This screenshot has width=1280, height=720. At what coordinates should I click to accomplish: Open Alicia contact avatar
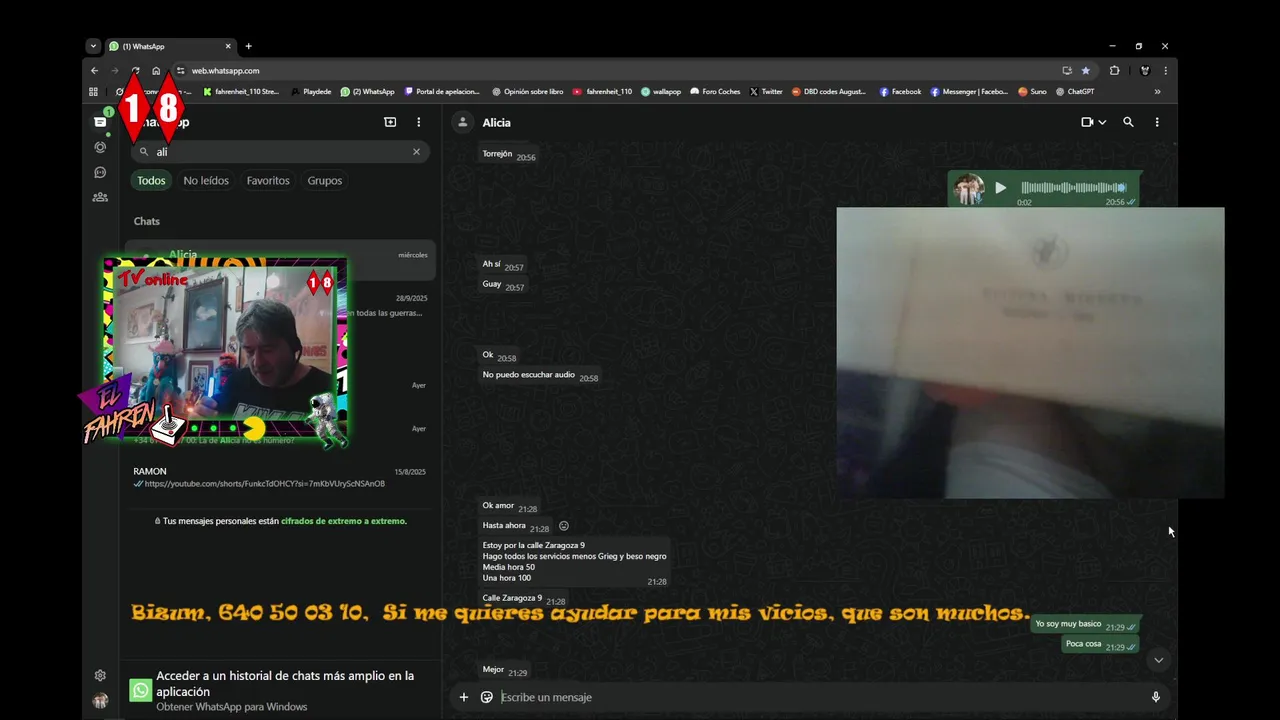(462, 122)
